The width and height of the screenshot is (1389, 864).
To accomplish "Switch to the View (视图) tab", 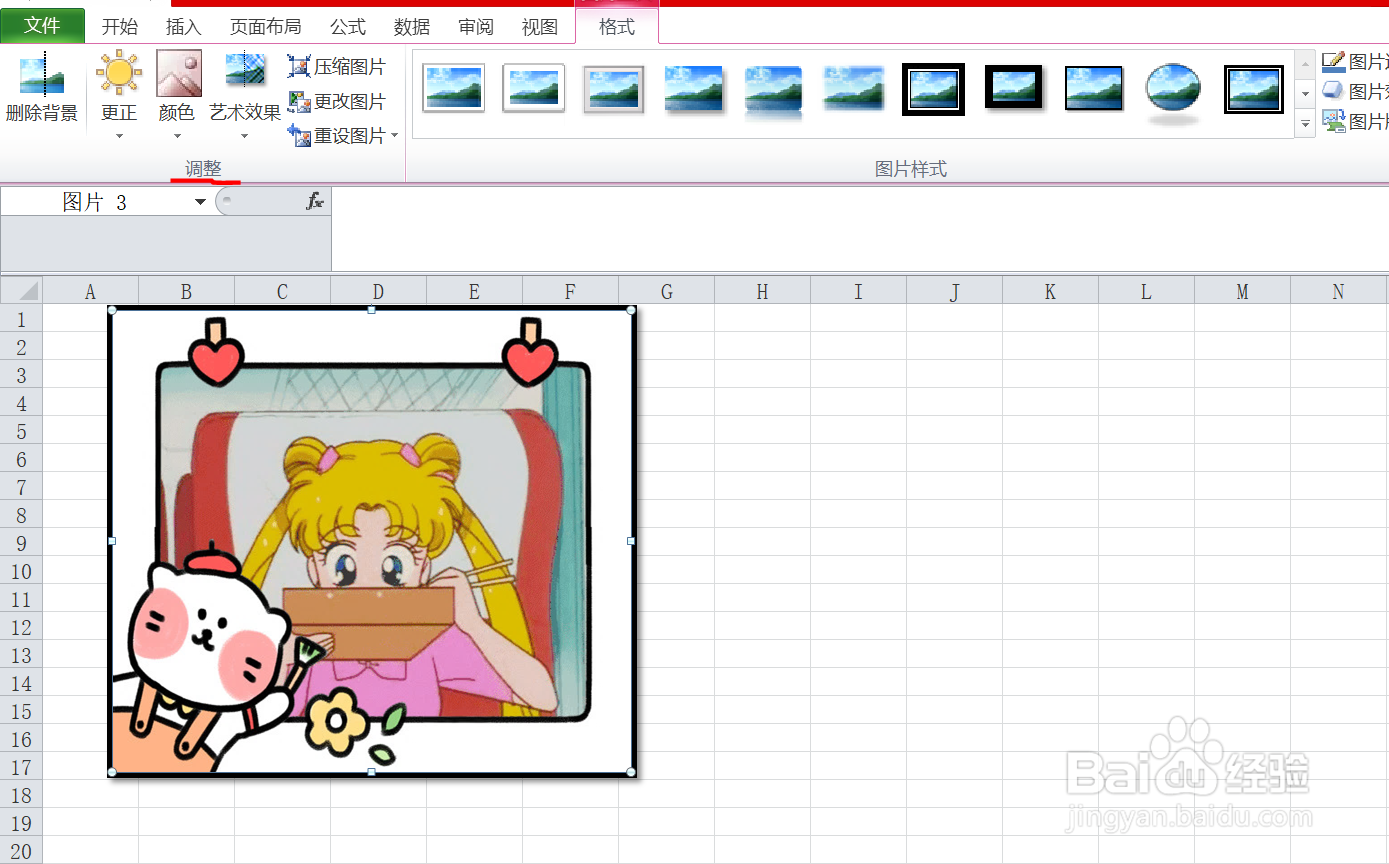I will click(540, 27).
